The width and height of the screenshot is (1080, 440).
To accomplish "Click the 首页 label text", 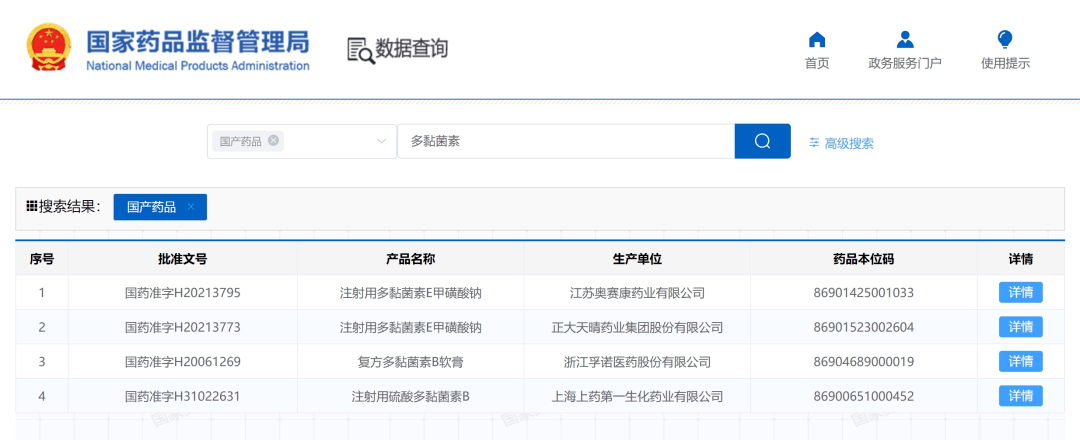I will click(817, 63).
